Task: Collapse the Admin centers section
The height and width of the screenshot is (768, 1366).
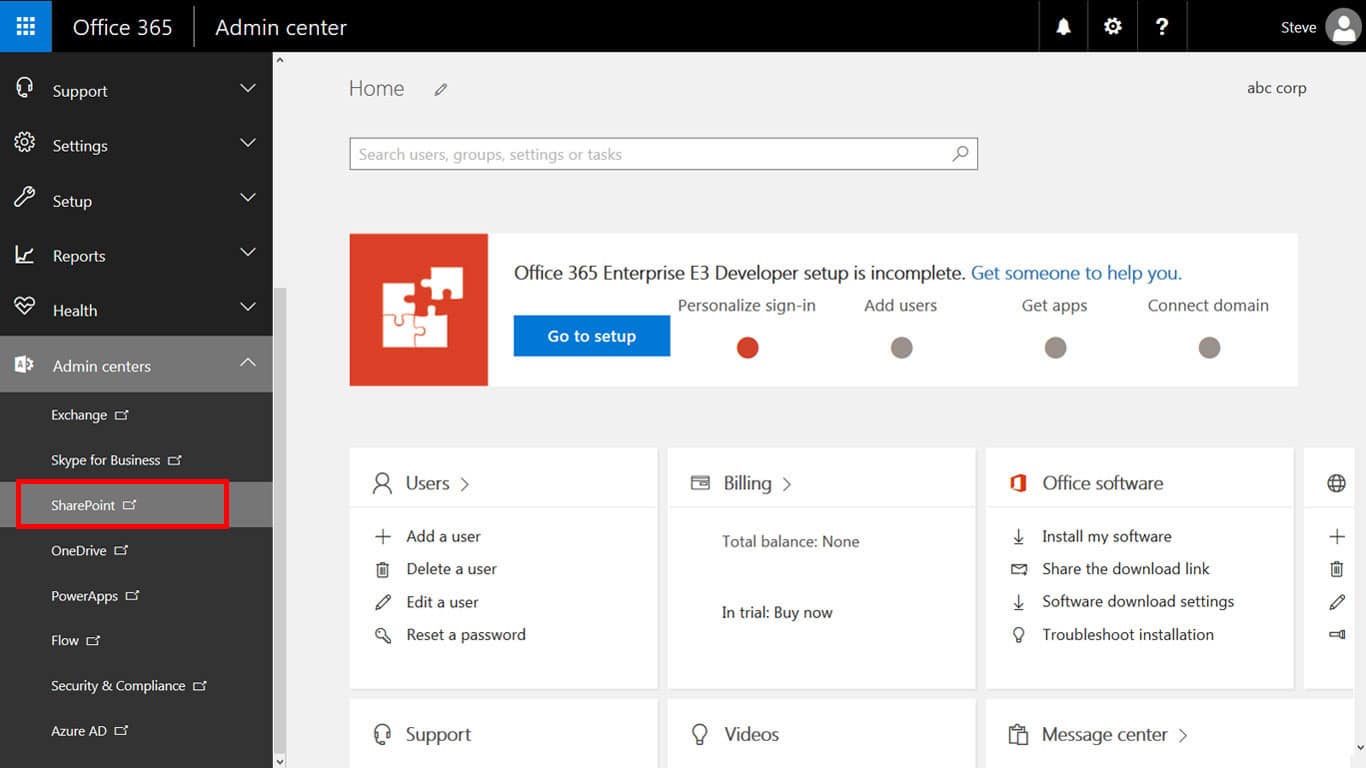Action: (x=248, y=364)
